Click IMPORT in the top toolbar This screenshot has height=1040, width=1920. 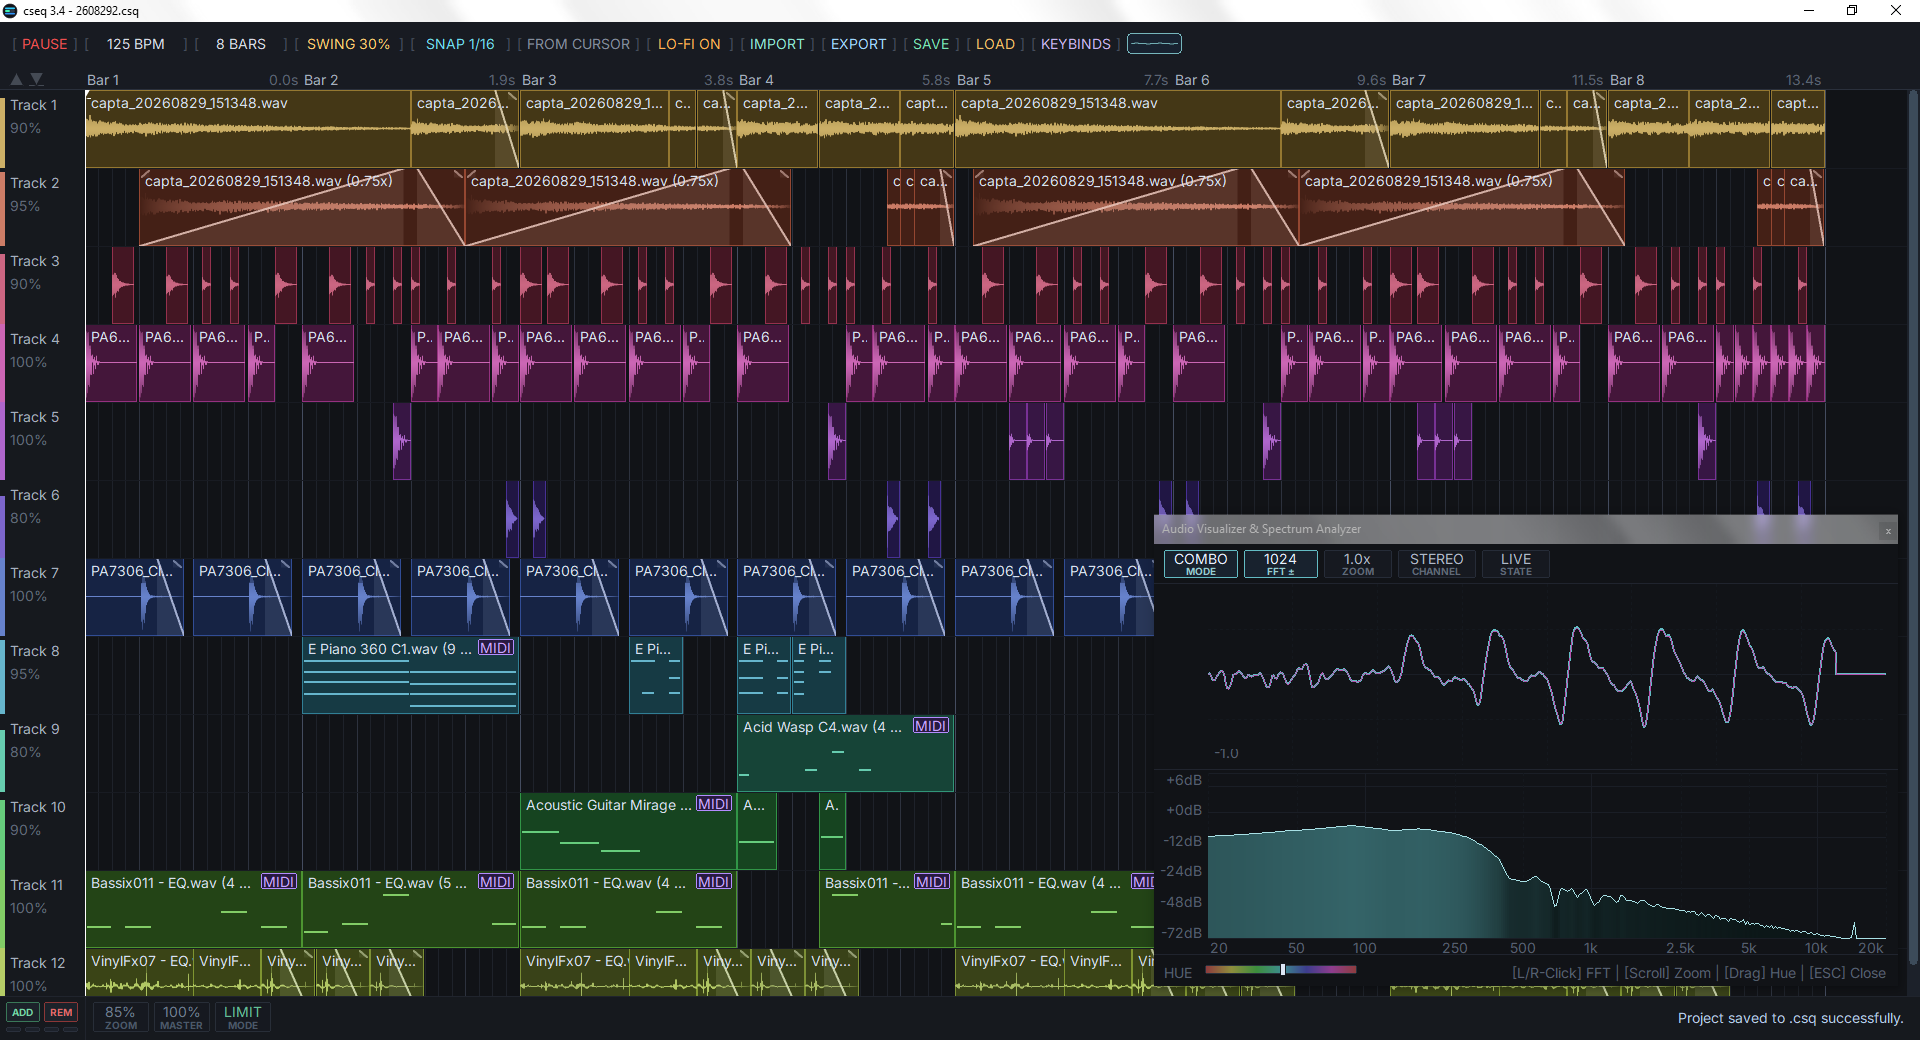pos(777,44)
